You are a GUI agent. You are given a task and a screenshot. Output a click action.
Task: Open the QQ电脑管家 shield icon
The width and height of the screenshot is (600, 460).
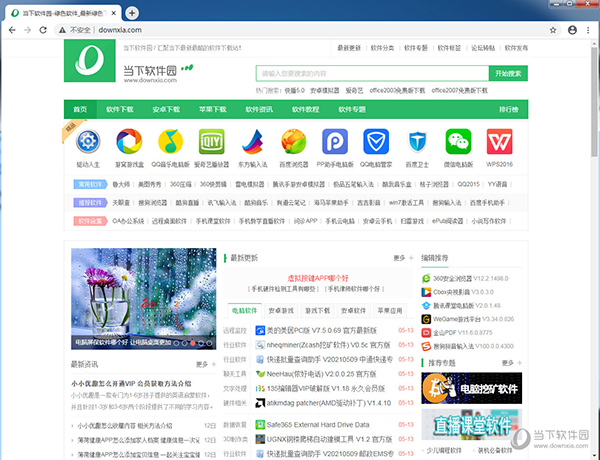(376, 141)
